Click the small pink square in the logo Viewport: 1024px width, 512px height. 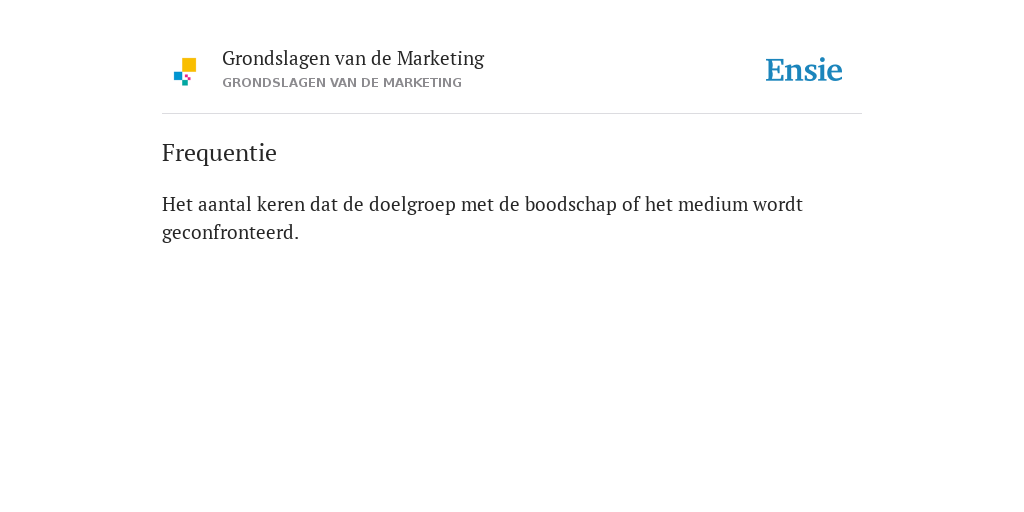(x=187, y=77)
